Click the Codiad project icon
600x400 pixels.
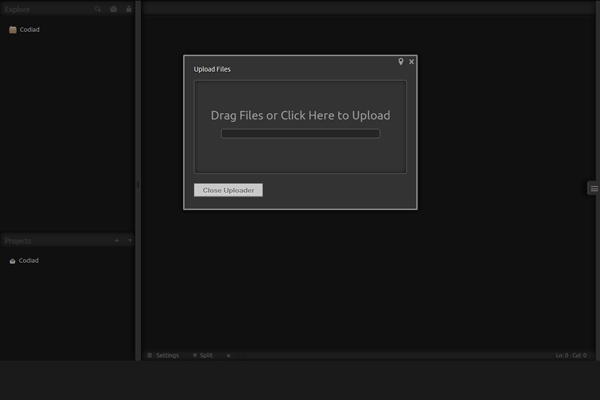(12, 260)
